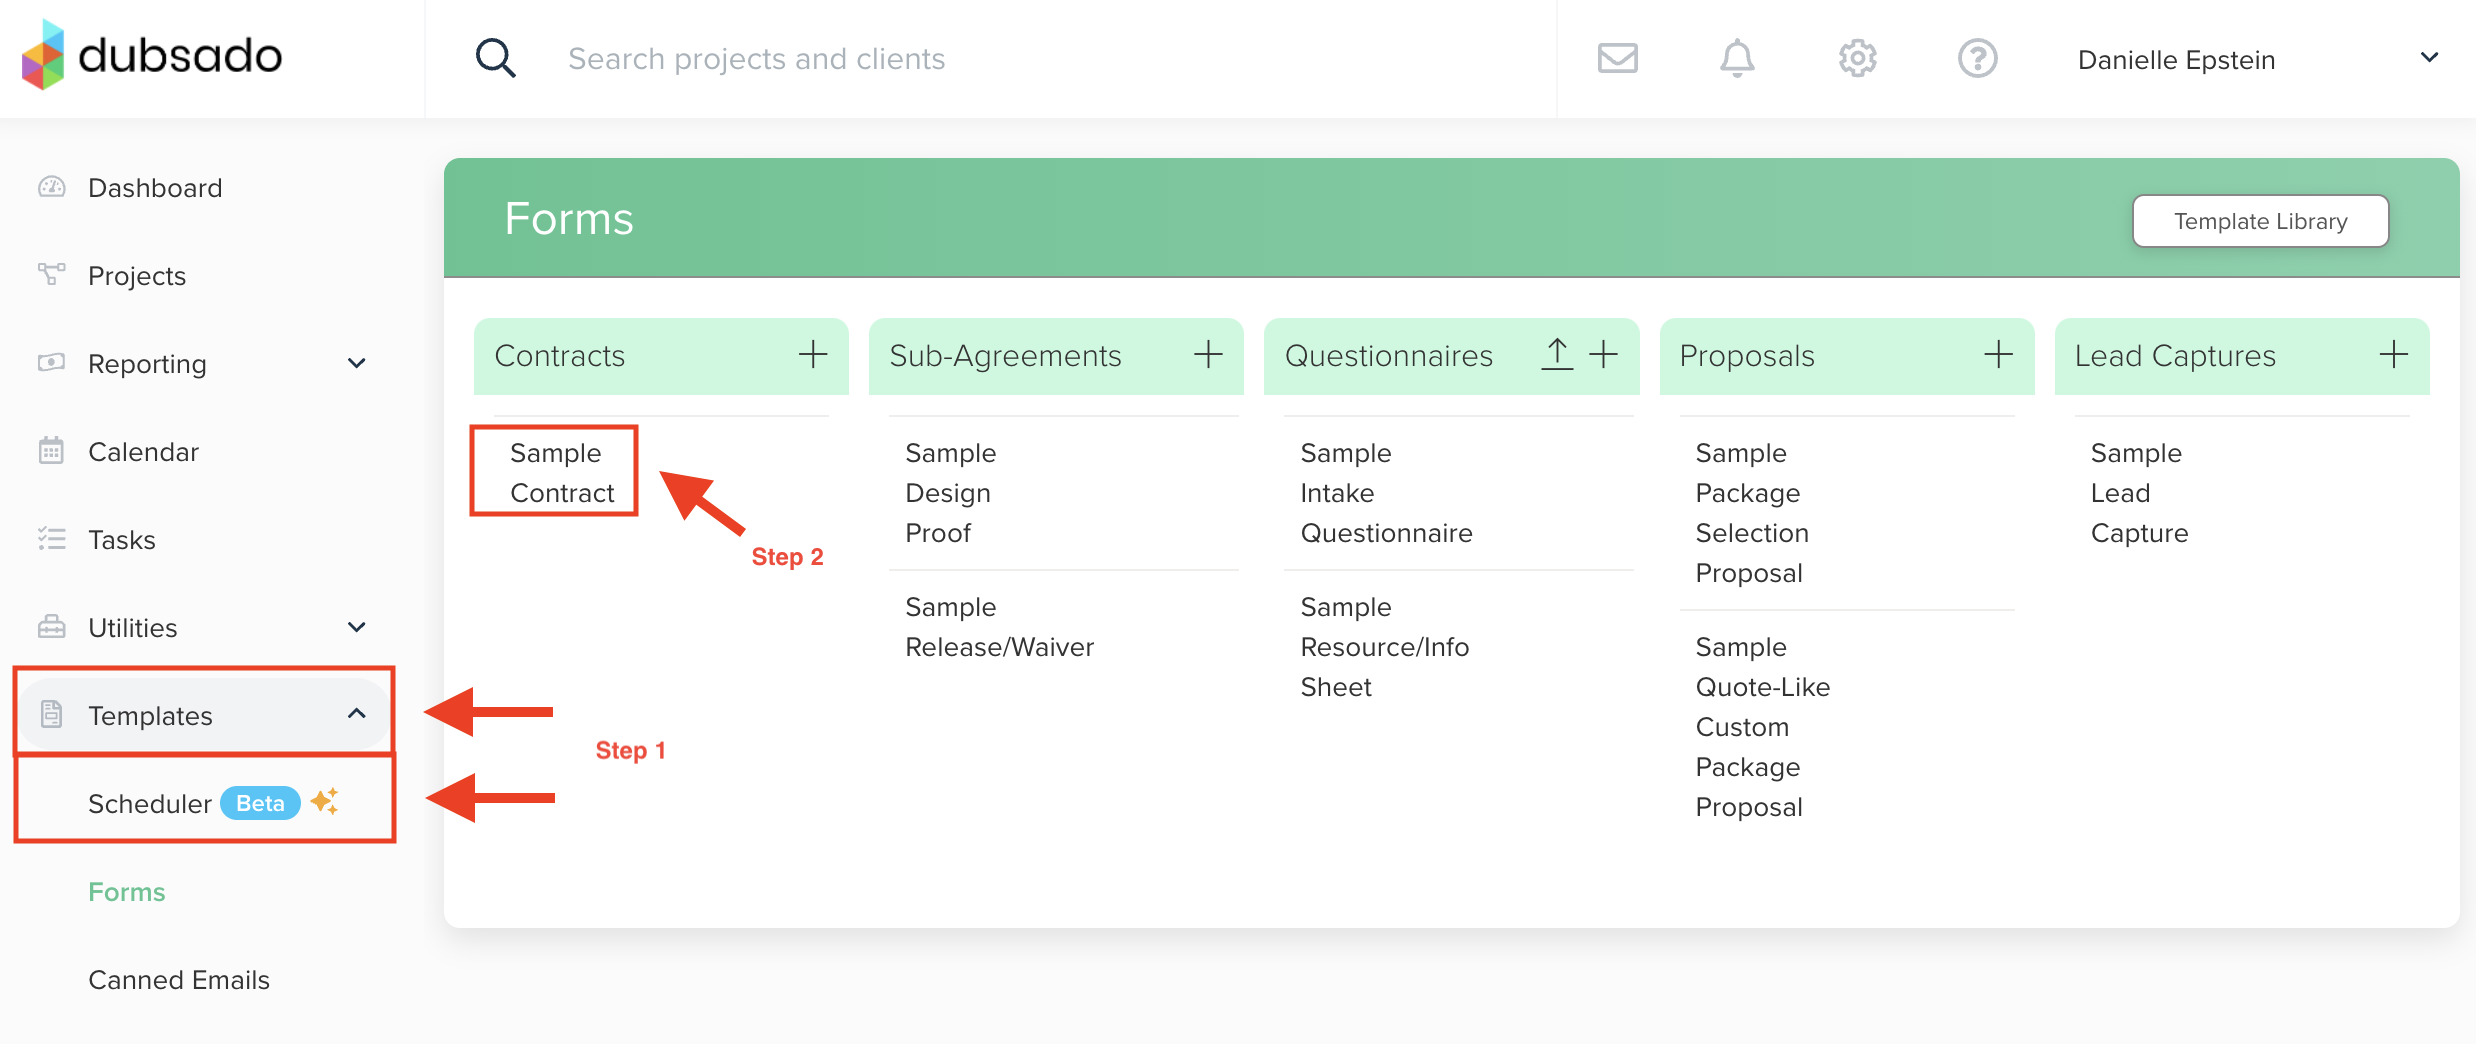Open Canned Emails in sidebar
2476x1044 pixels.
(179, 980)
